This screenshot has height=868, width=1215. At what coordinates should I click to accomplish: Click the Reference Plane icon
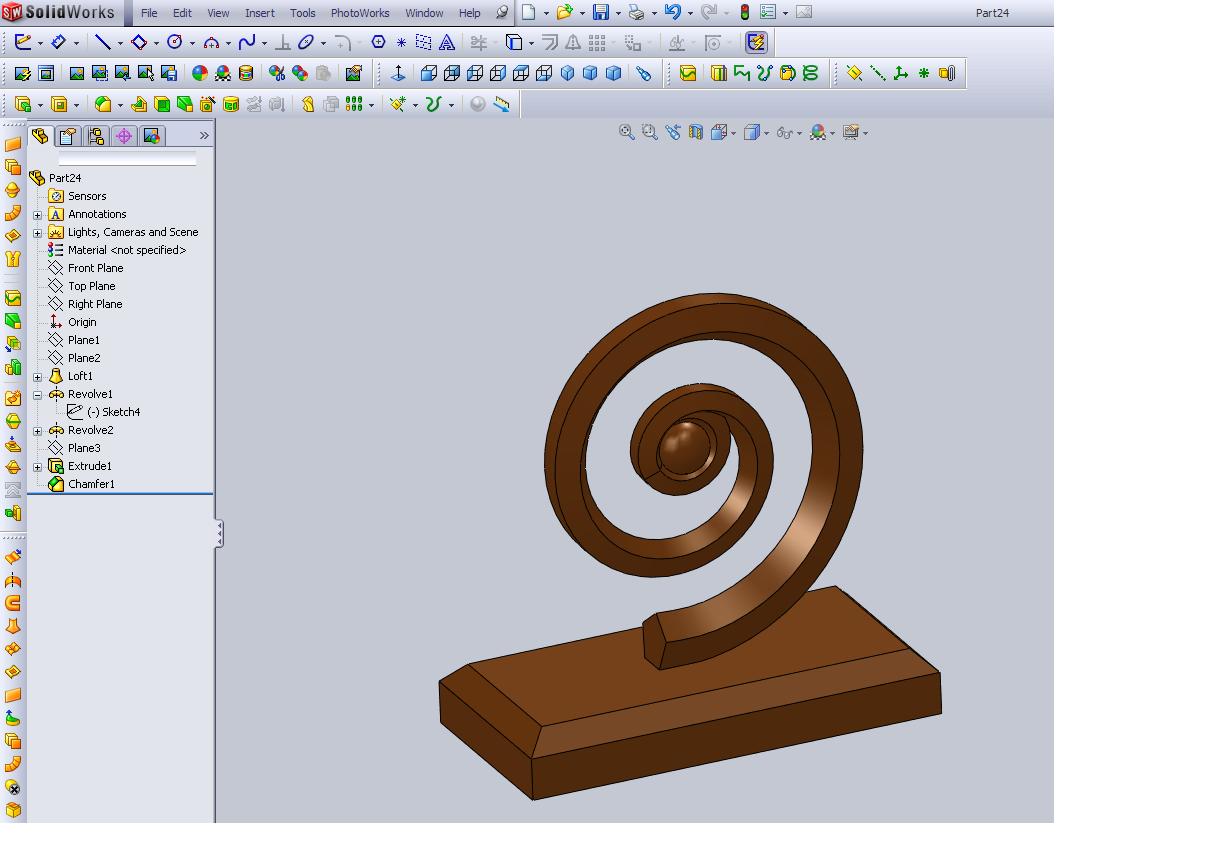(854, 73)
